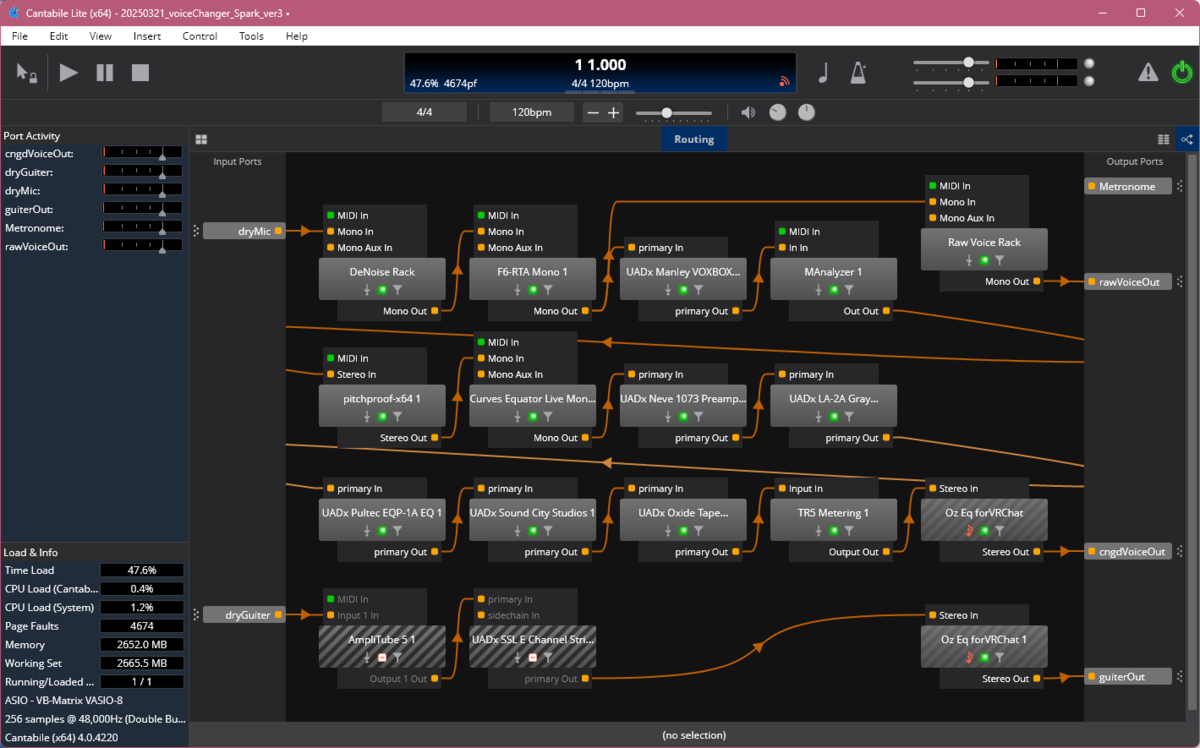
Task: Click the down-arrow icon on UADx Manley VOXBOX
Action: [668, 290]
